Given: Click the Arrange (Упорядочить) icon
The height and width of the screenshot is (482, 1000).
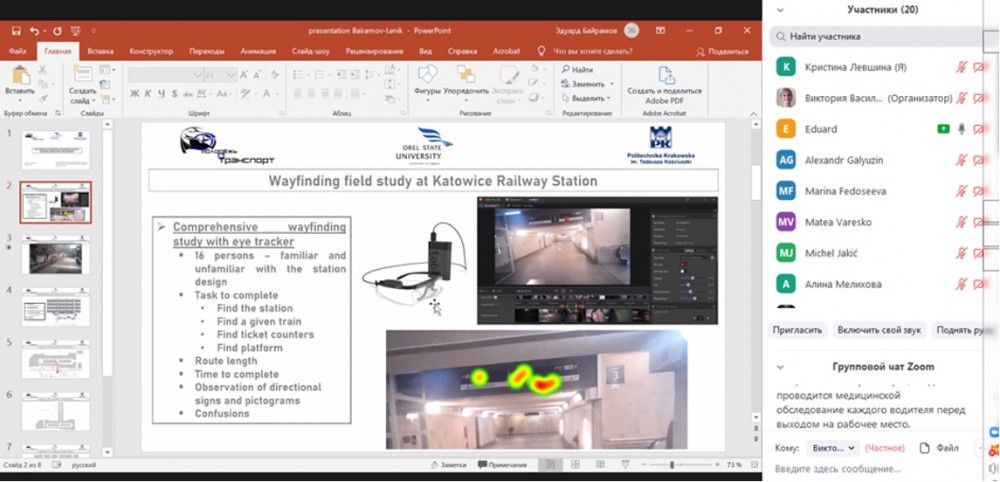Looking at the screenshot, I should (x=466, y=76).
